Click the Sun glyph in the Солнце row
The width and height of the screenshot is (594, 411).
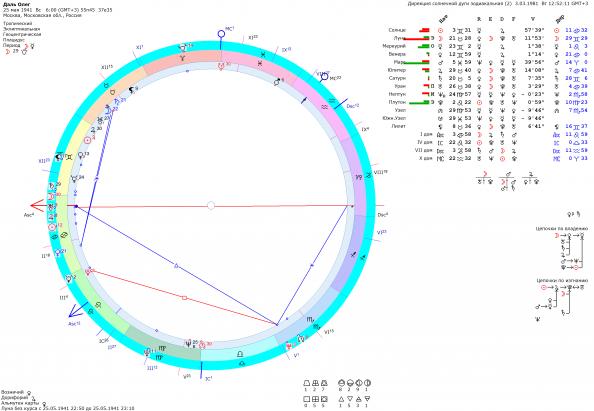(x=441, y=30)
